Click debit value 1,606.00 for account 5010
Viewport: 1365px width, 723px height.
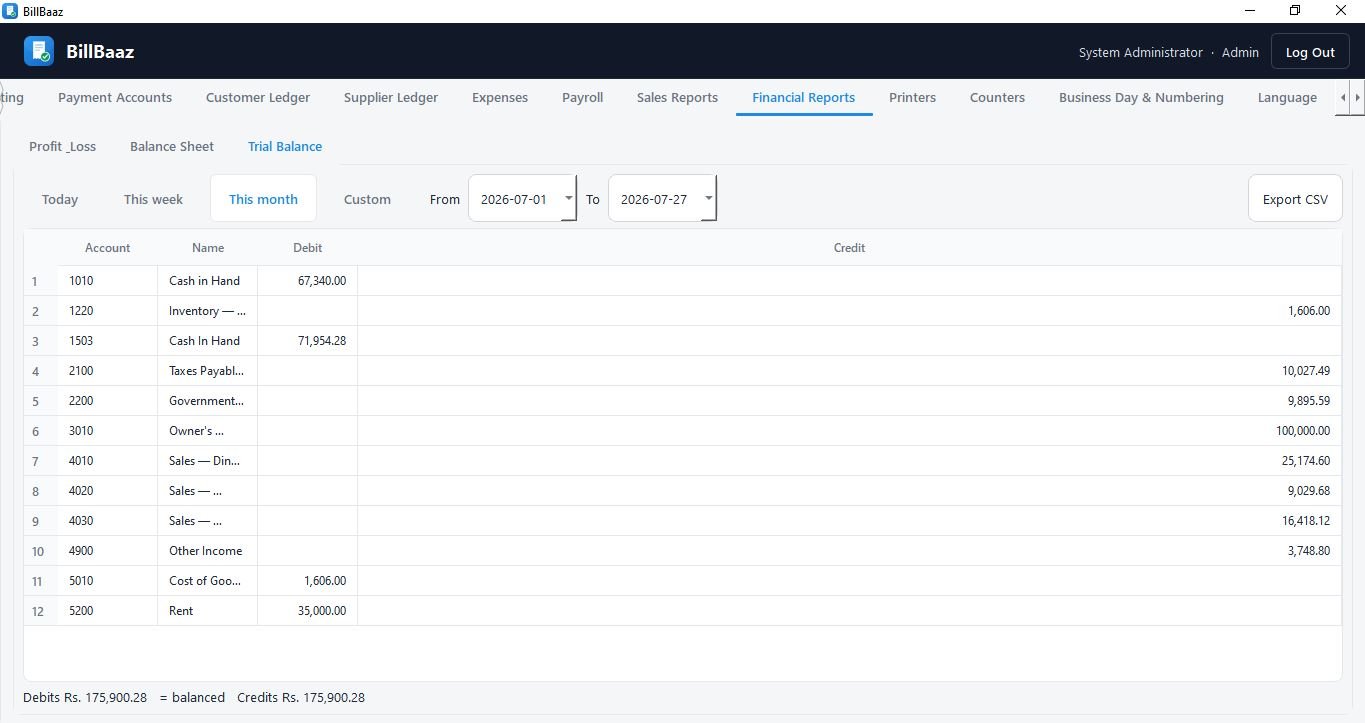coord(307,581)
